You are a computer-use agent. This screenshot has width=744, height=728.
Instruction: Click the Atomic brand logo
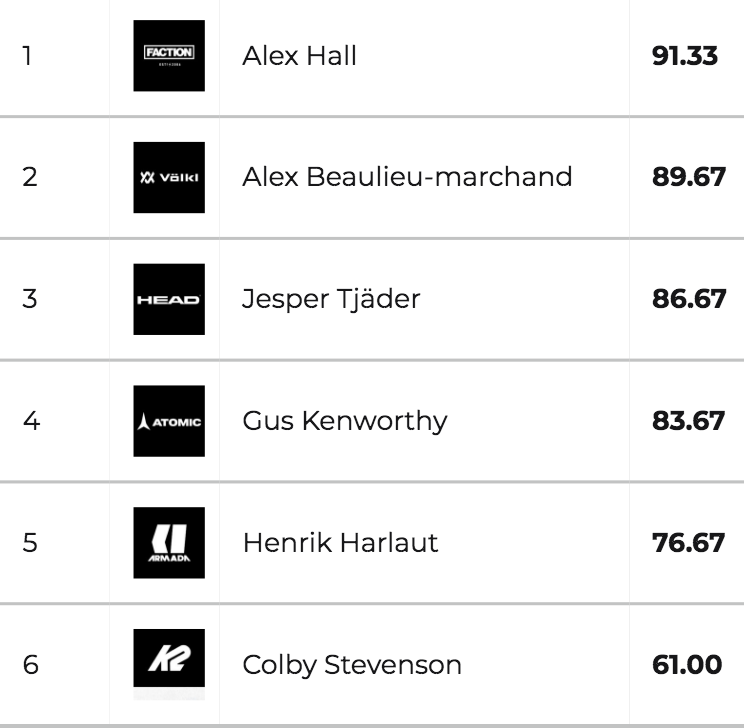(169, 421)
